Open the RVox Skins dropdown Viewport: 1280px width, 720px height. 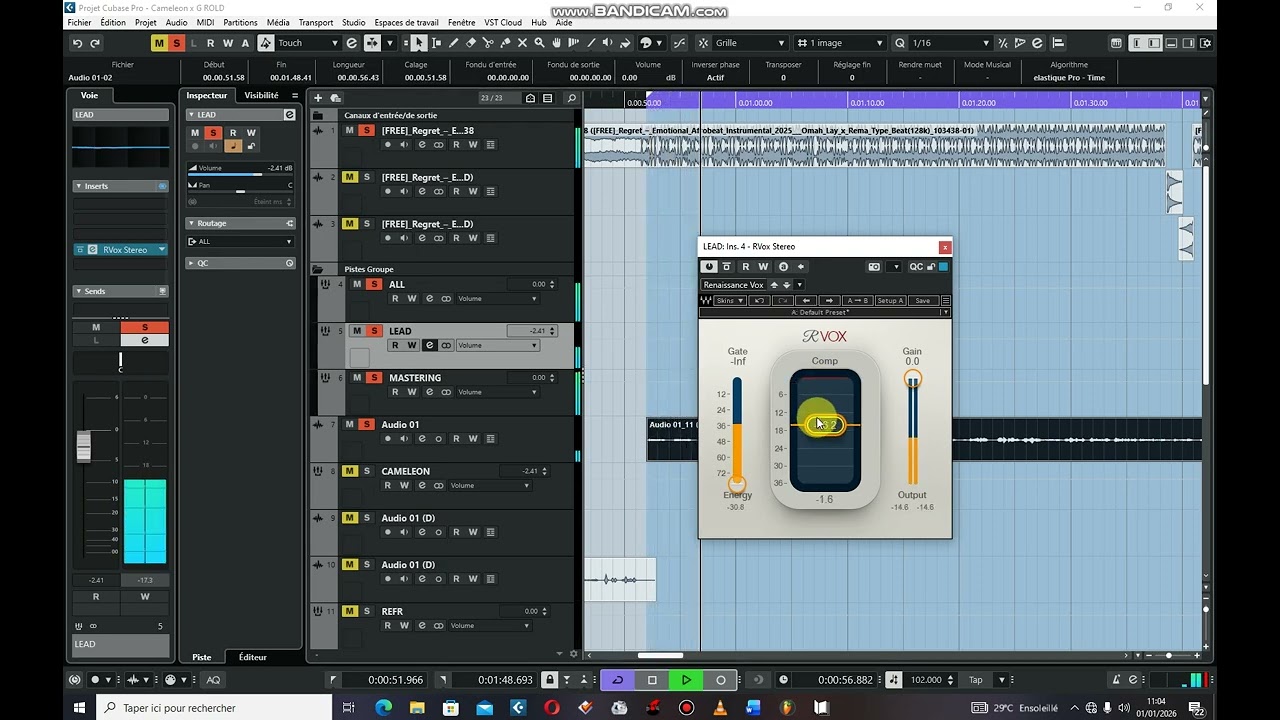pyautogui.click(x=730, y=300)
